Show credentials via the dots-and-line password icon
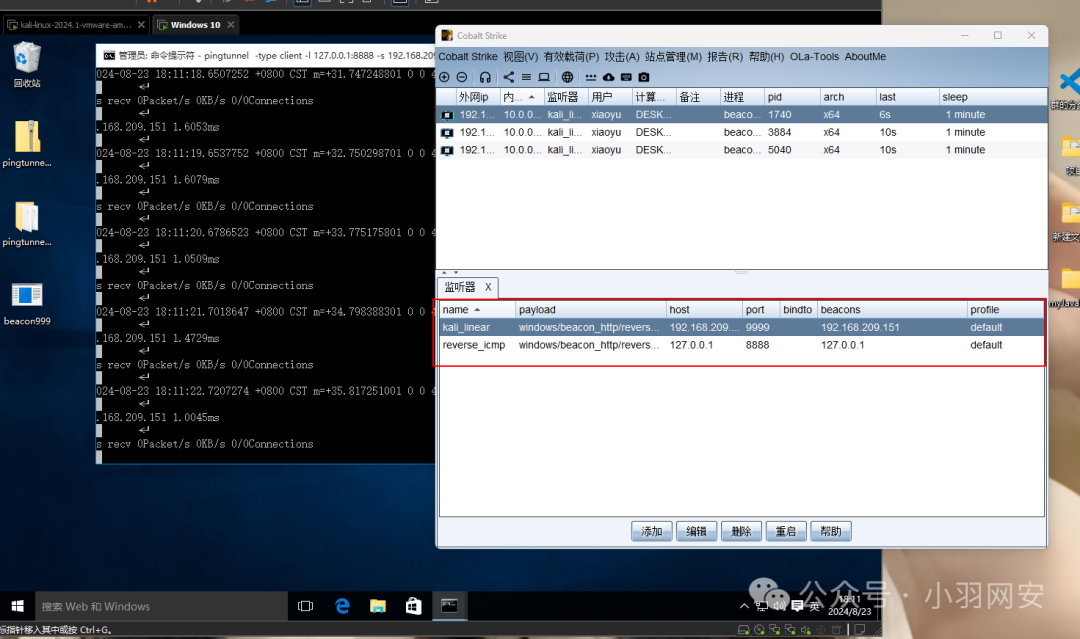The height and width of the screenshot is (639, 1080). [x=591, y=77]
